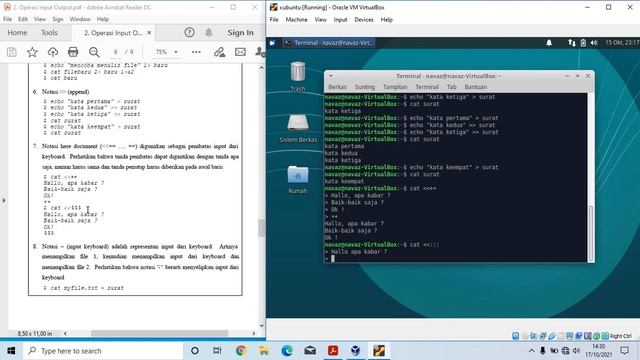Screen dimensions: 640x360
Task: Switch to the Home tab in Acrobat
Action: tap(17, 33)
